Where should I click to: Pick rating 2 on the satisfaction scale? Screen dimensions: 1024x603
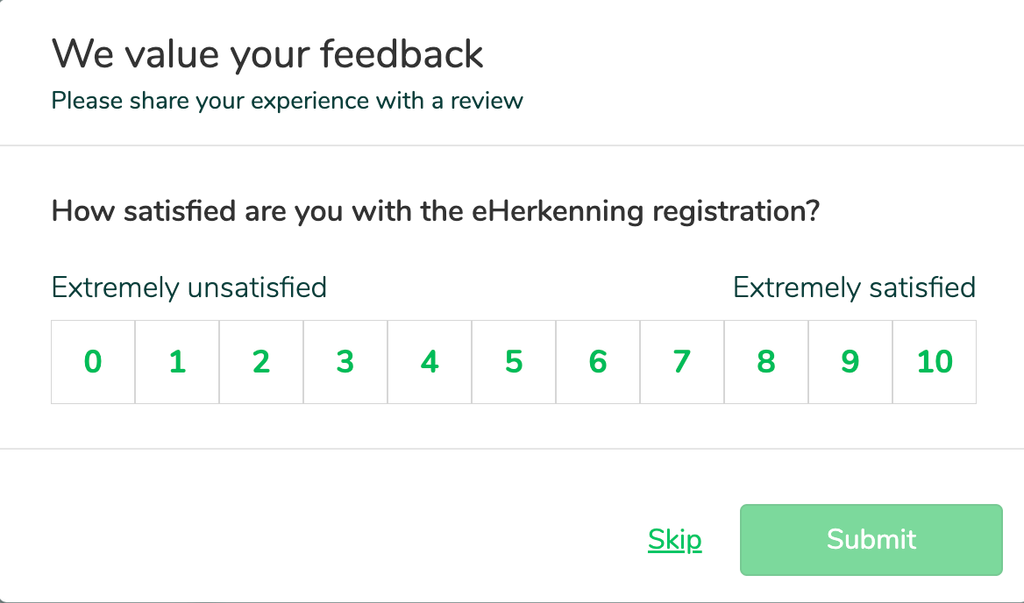pyautogui.click(x=261, y=361)
